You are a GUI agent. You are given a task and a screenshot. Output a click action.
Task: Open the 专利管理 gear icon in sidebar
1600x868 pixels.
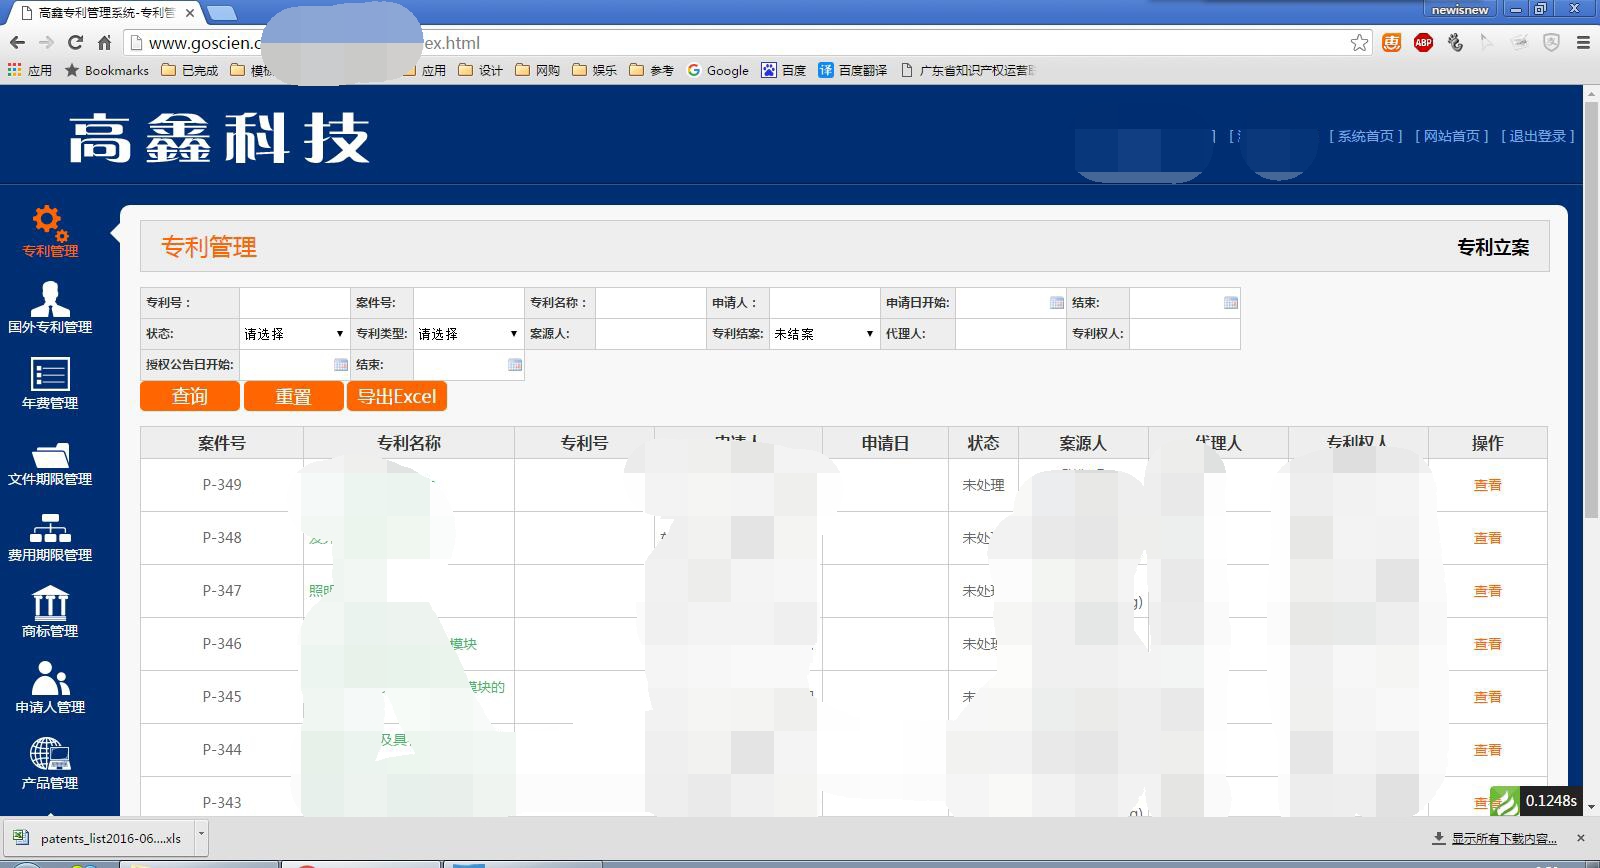coord(49,222)
